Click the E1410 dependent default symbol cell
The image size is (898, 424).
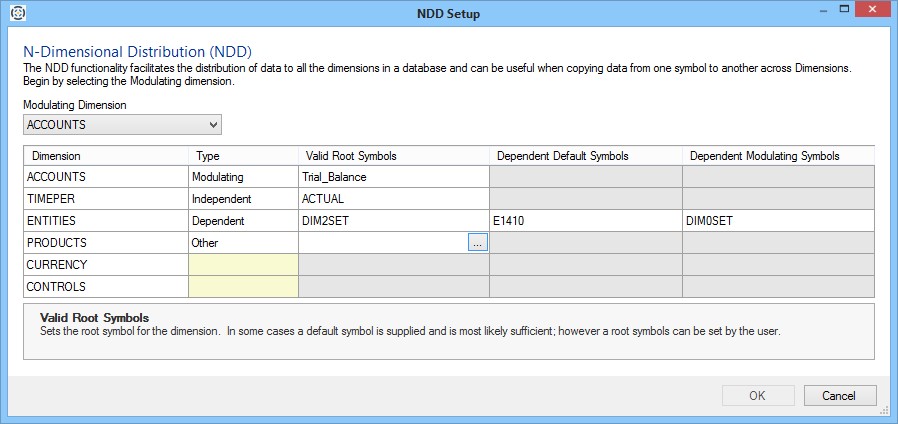585,221
